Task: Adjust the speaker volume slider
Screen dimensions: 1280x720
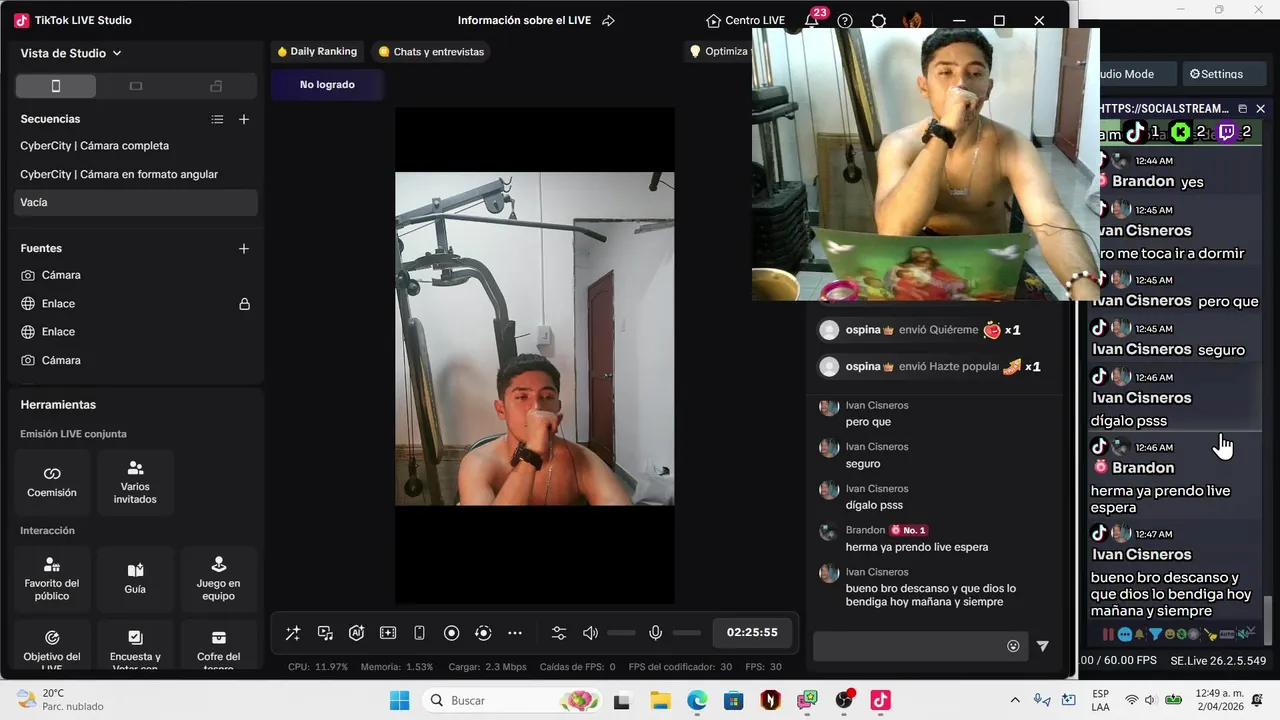Action: (x=621, y=633)
